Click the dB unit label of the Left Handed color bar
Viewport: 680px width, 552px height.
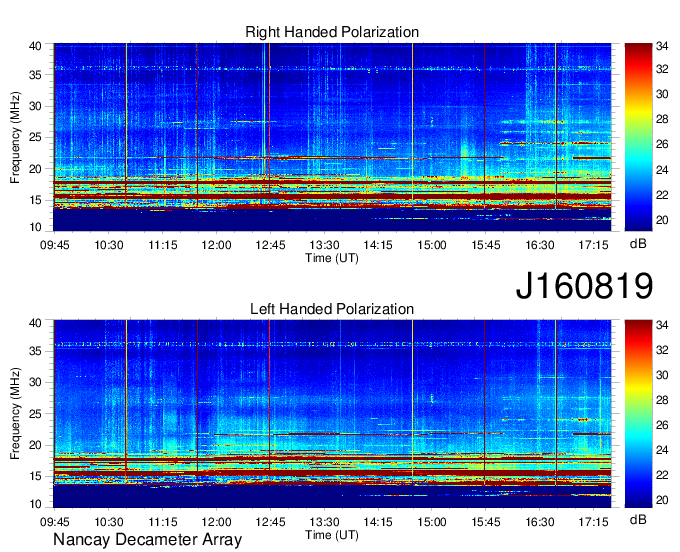638,519
